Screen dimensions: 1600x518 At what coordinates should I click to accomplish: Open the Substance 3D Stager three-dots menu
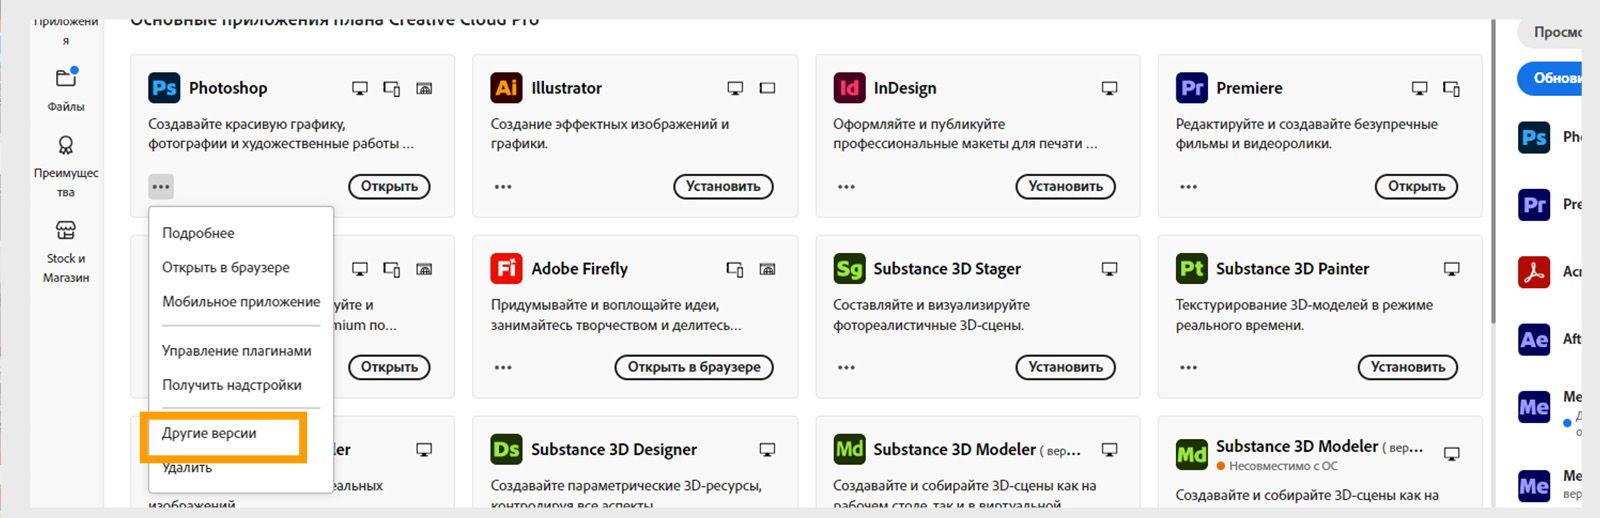tap(846, 367)
